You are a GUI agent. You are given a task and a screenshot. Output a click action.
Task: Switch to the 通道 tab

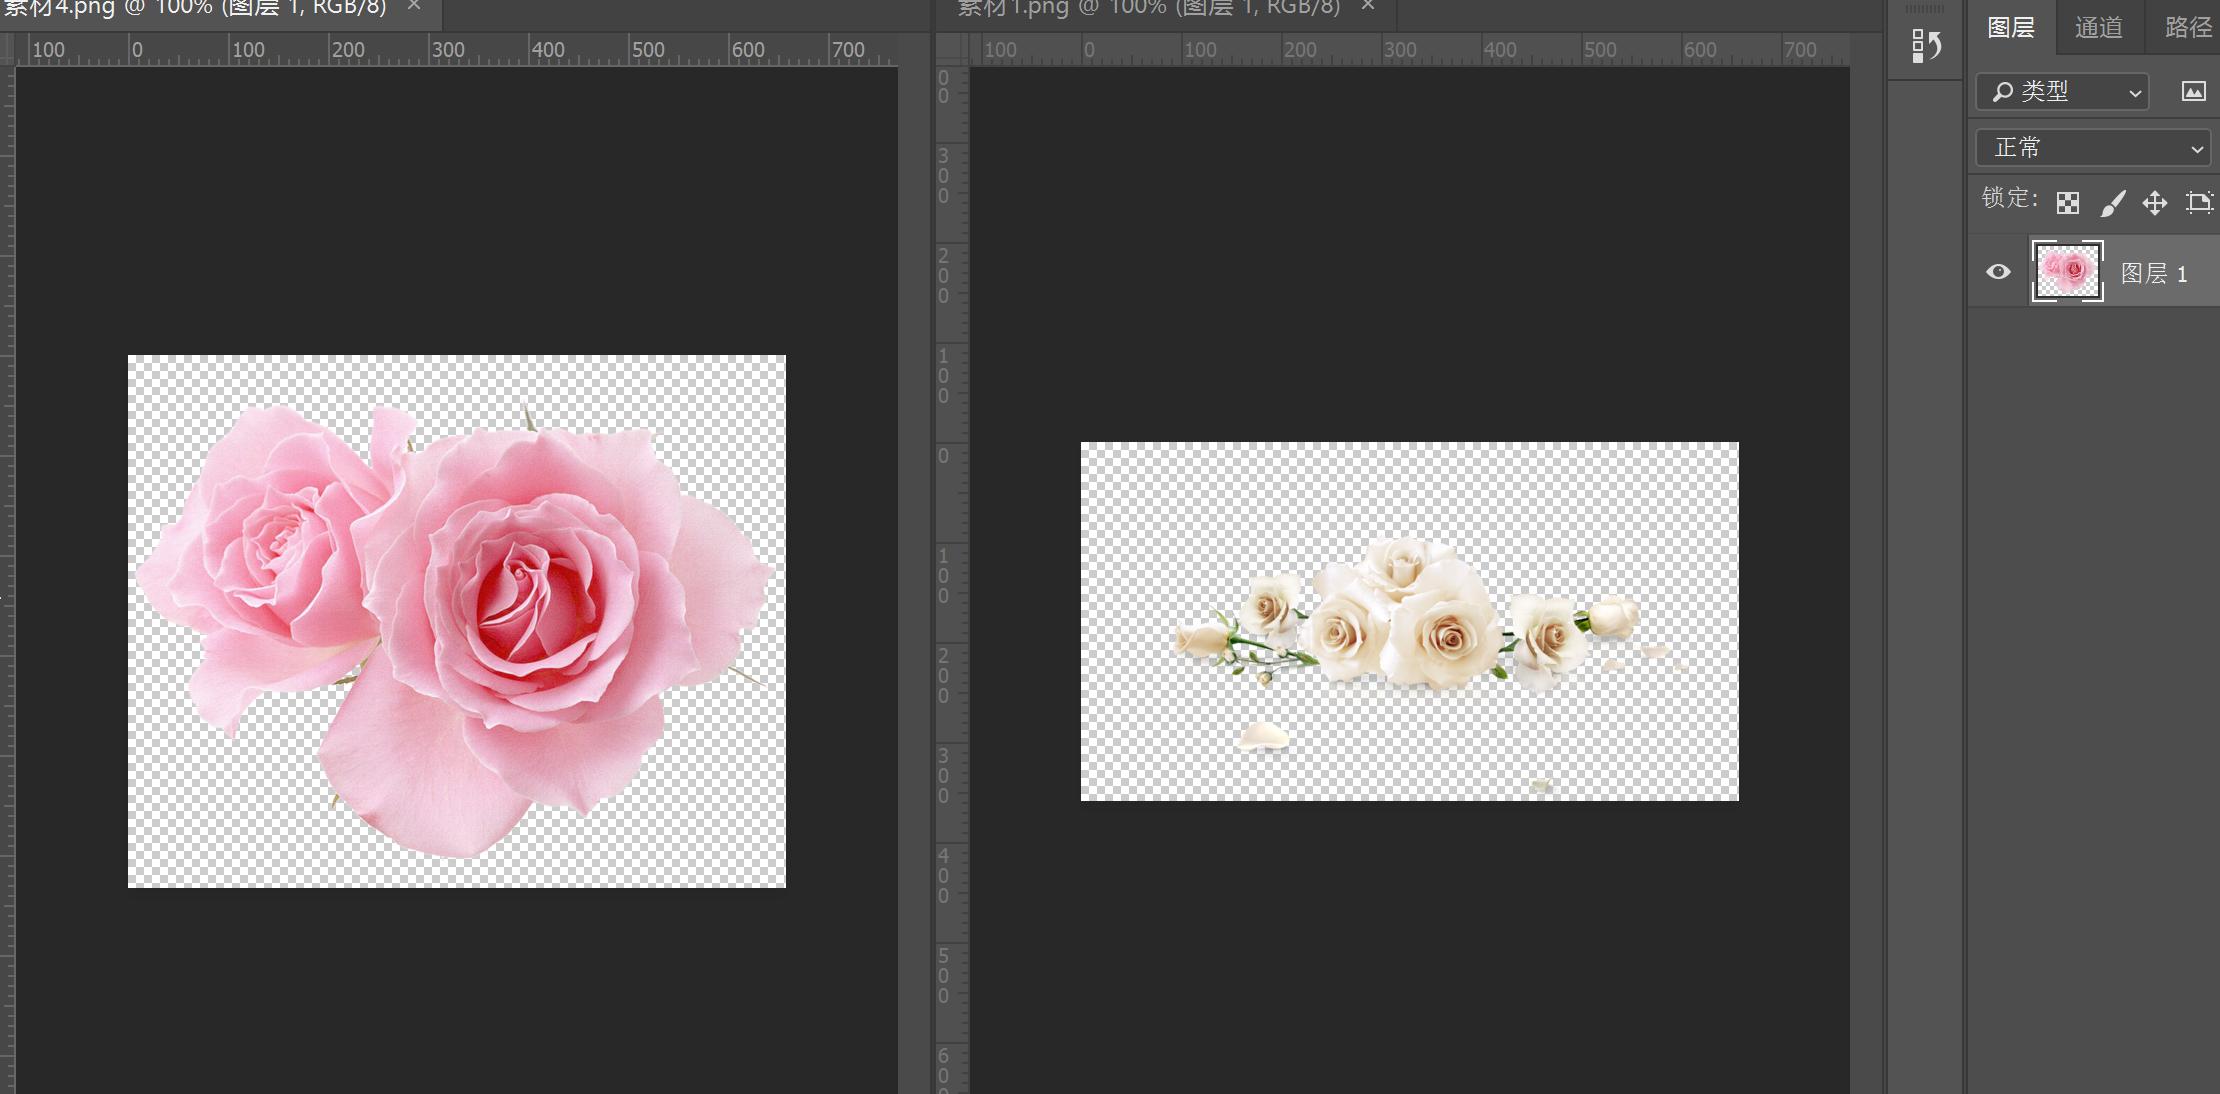[x=2098, y=27]
